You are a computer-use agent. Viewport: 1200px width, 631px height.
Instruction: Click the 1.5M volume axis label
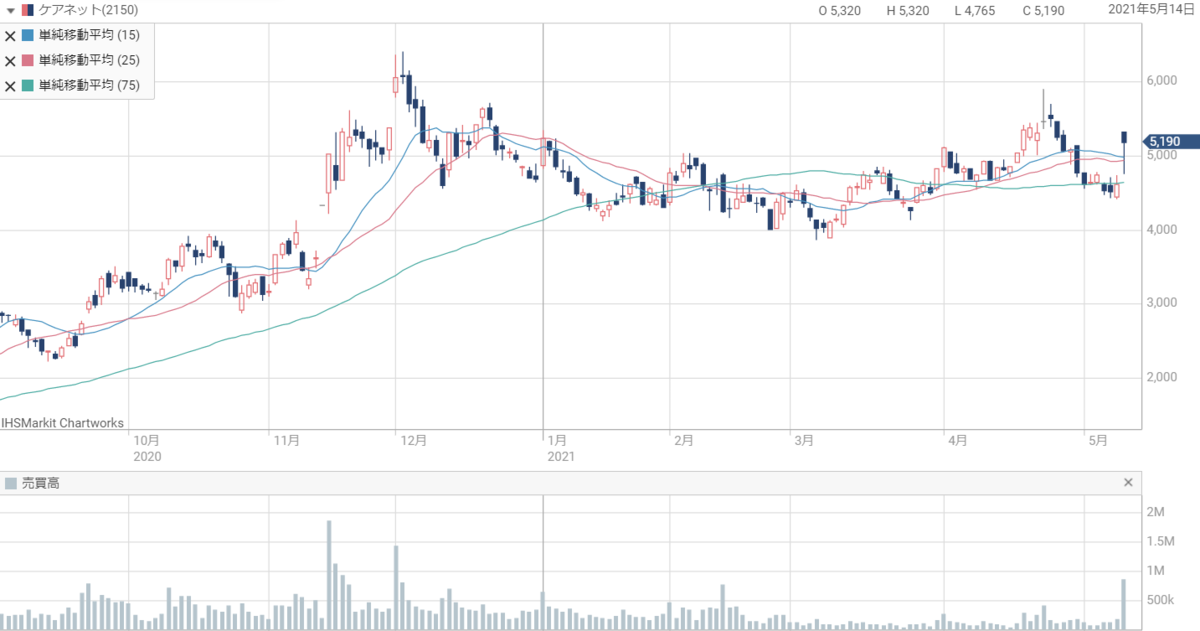pyautogui.click(x=1161, y=541)
